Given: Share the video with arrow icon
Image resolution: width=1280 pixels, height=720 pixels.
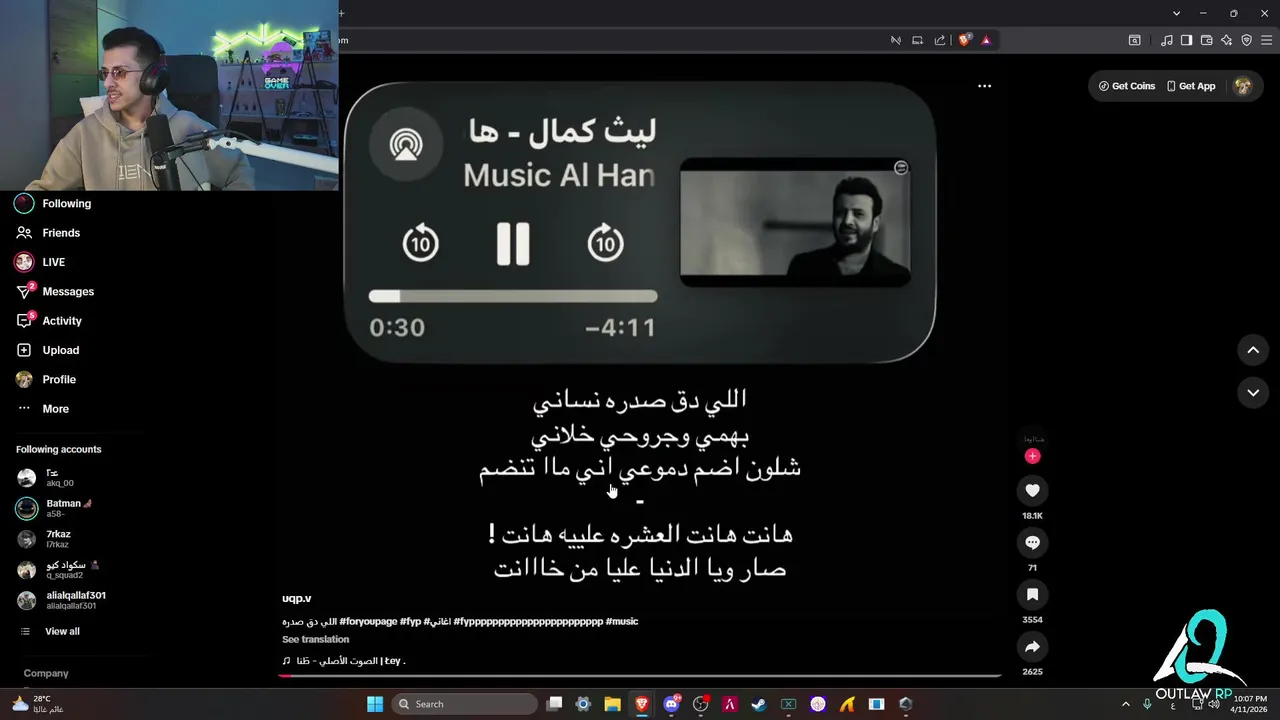Looking at the screenshot, I should tap(1032, 646).
